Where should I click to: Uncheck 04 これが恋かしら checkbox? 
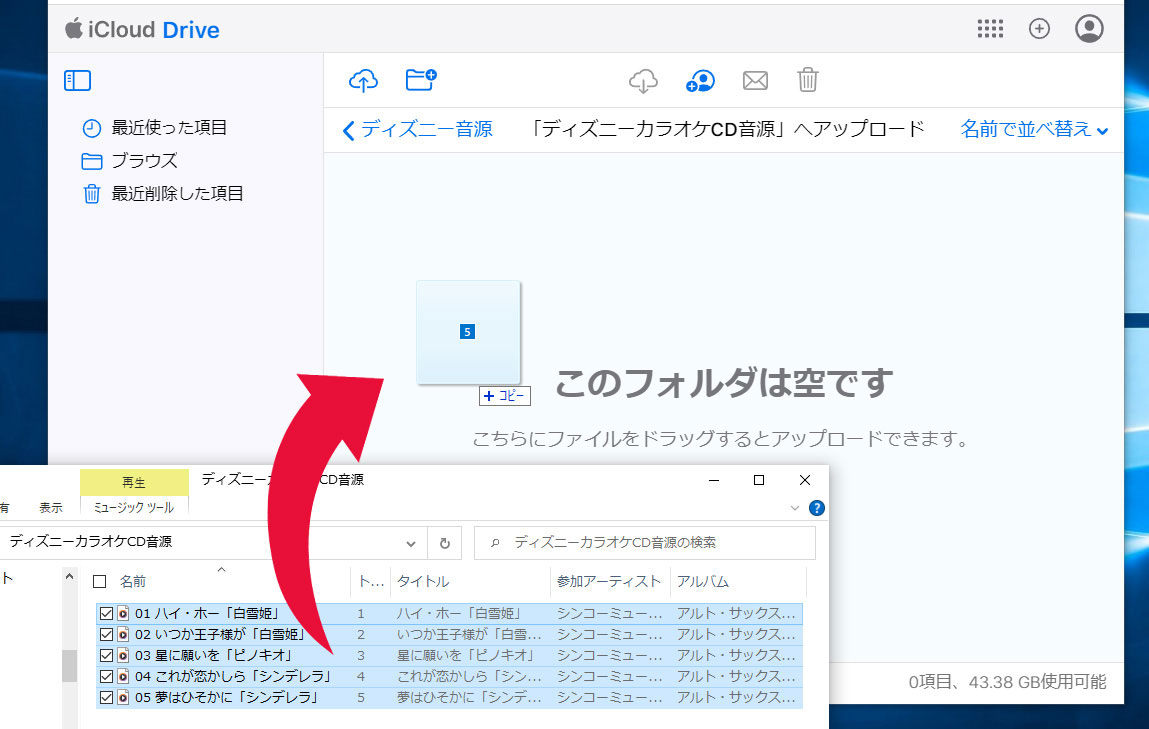pos(106,676)
